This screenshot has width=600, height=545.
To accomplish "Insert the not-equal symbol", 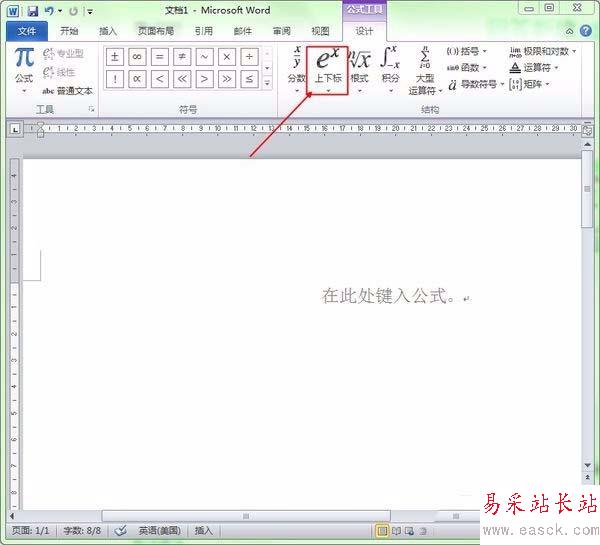I will pos(182,57).
